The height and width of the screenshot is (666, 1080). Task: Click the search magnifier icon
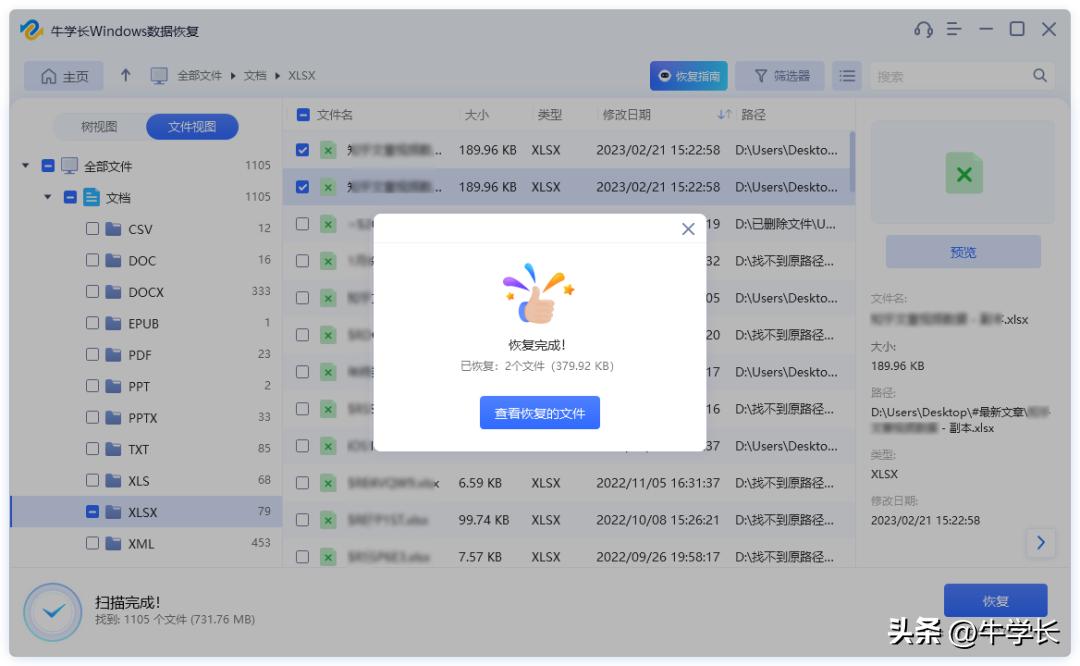click(x=1040, y=76)
